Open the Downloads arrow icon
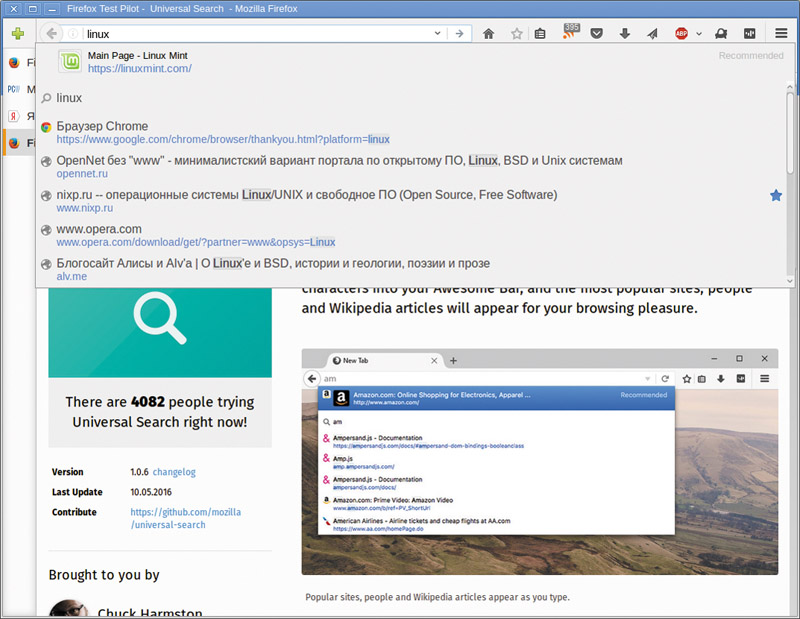 624,34
